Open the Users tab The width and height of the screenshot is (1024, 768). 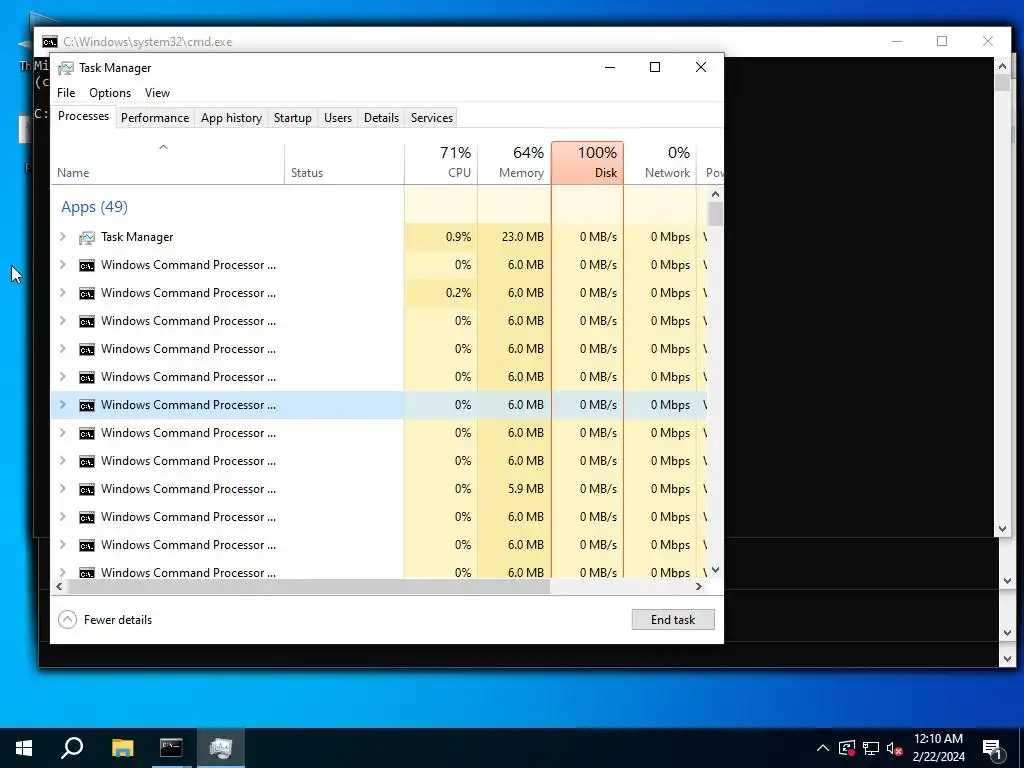pos(338,118)
